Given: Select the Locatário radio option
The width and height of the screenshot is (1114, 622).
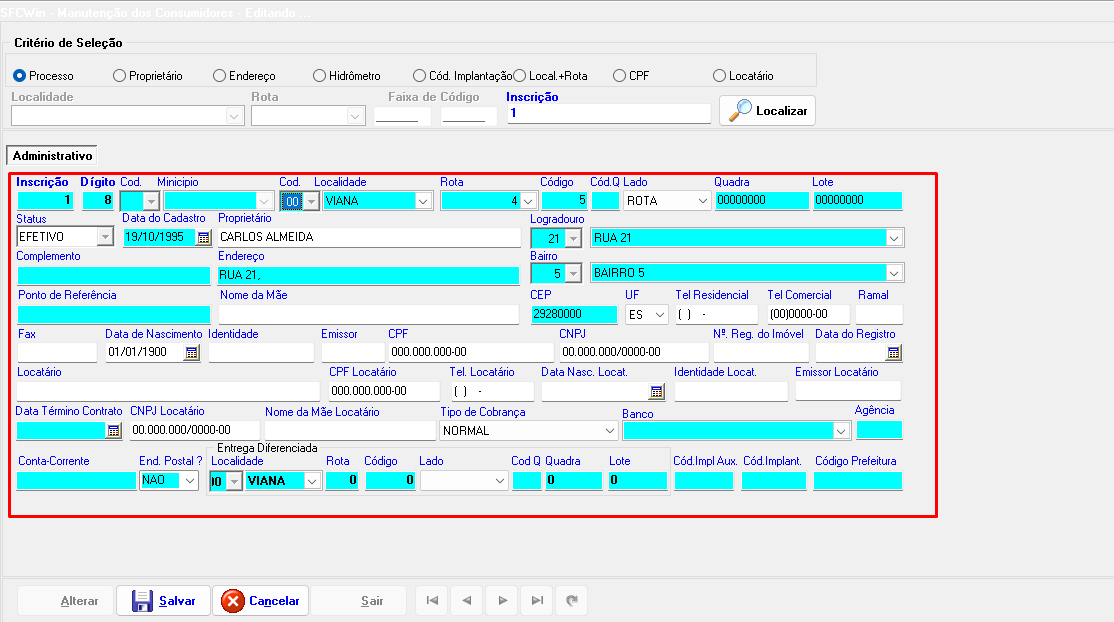Looking at the screenshot, I should [x=719, y=76].
